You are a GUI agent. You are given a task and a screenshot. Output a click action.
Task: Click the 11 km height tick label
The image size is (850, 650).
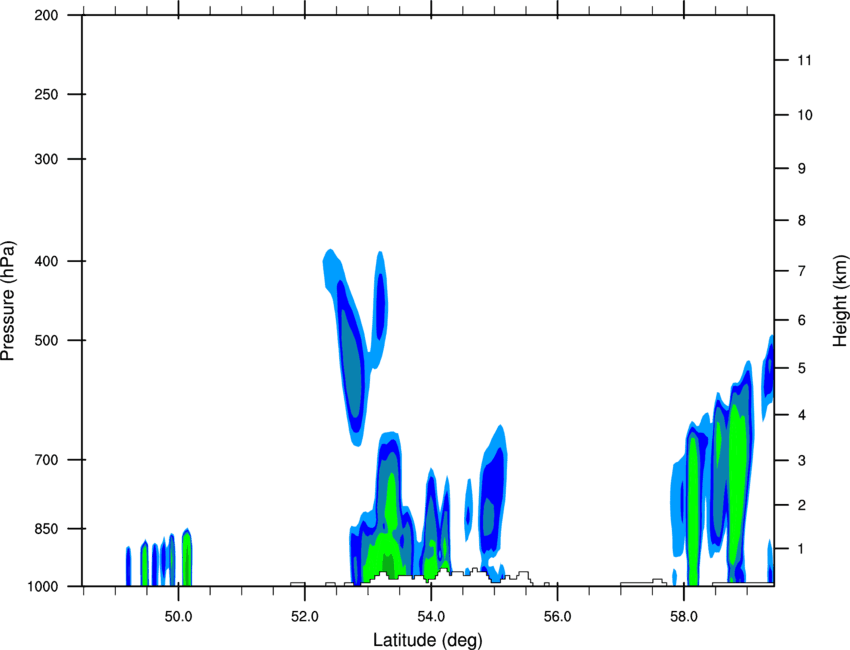804,60
